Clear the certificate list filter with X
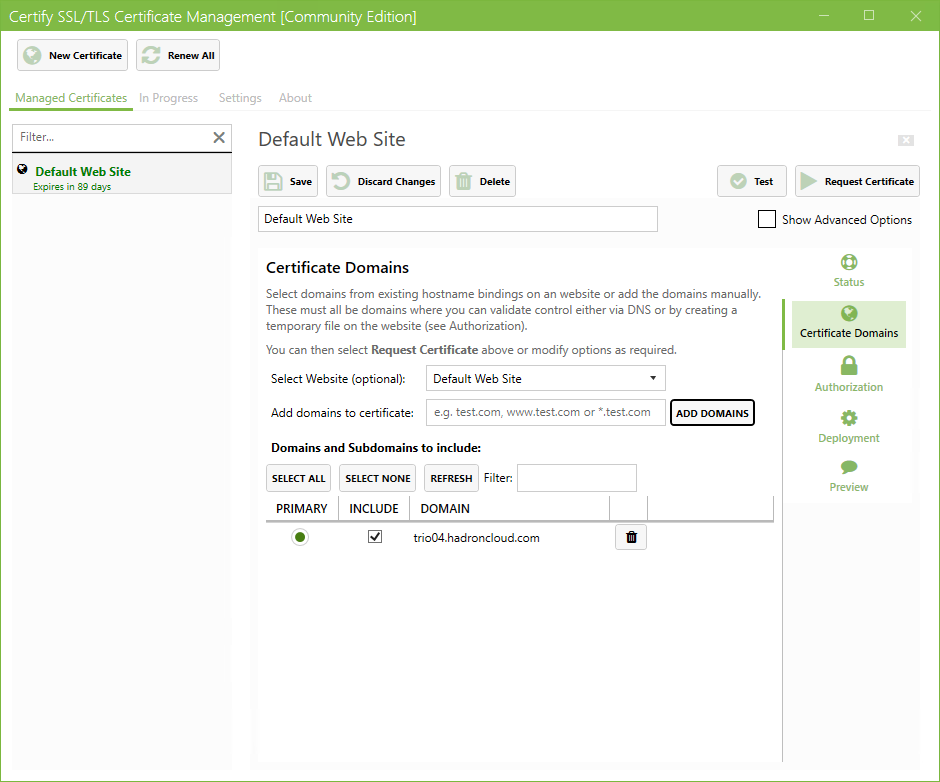 pos(219,137)
